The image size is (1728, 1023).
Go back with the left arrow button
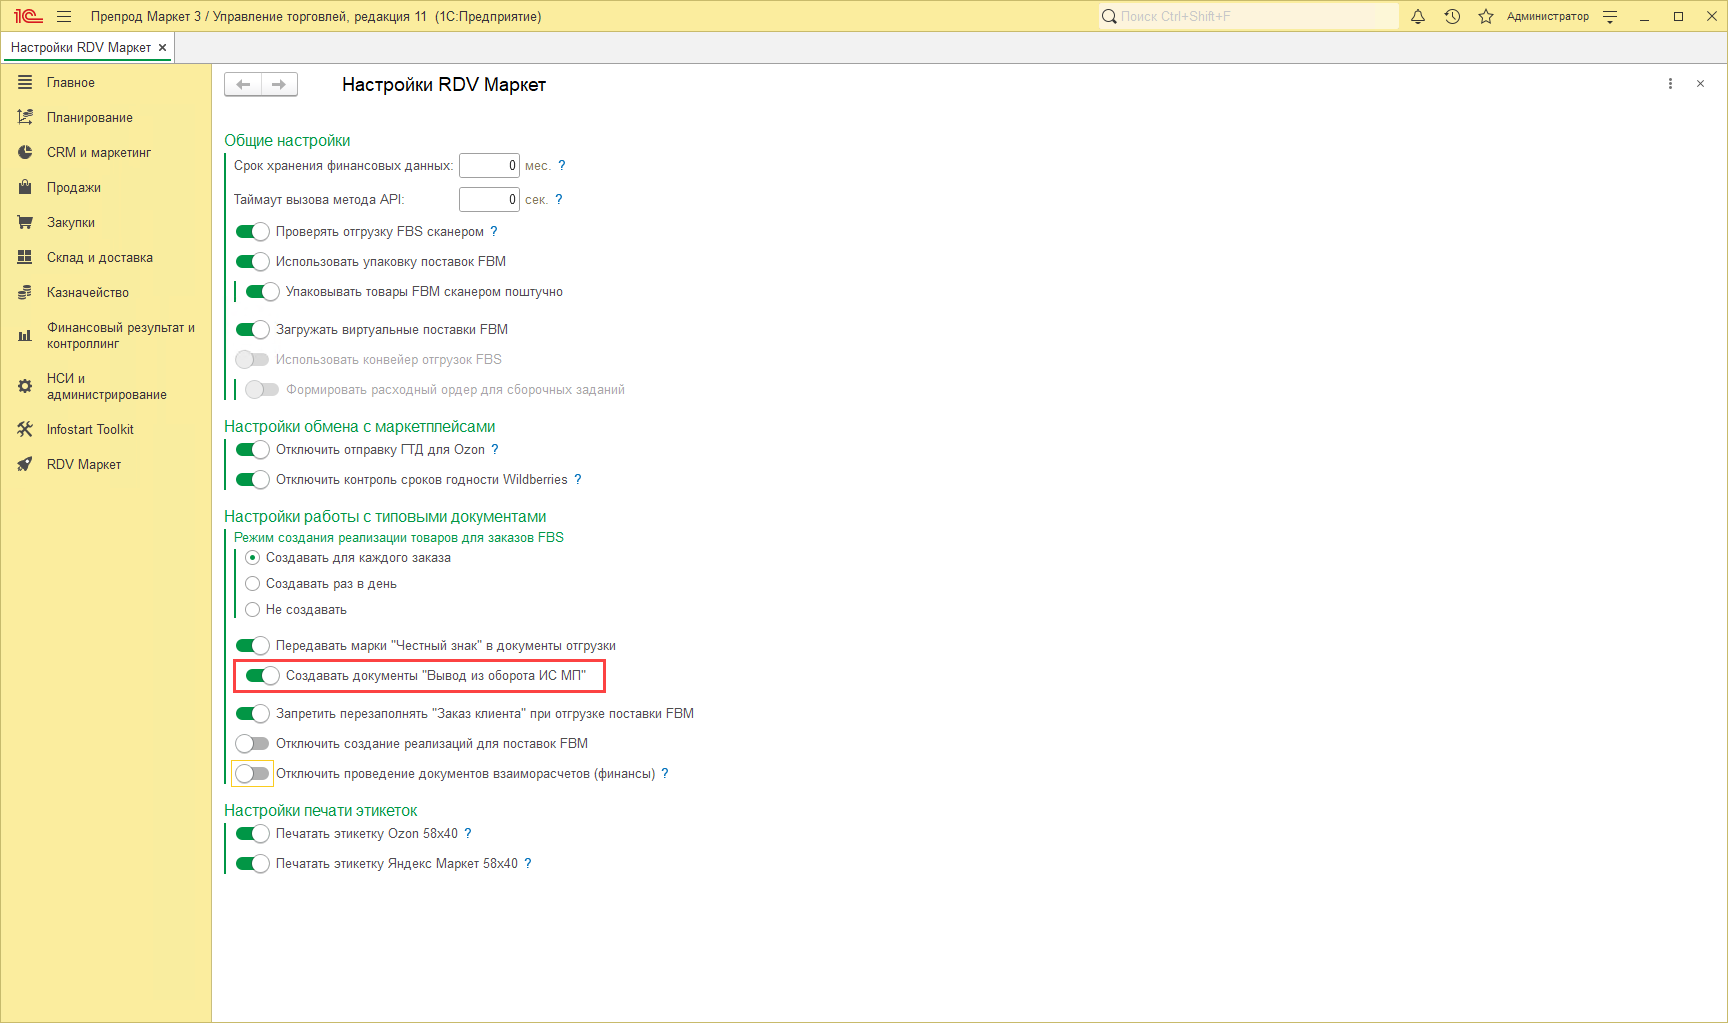click(243, 84)
